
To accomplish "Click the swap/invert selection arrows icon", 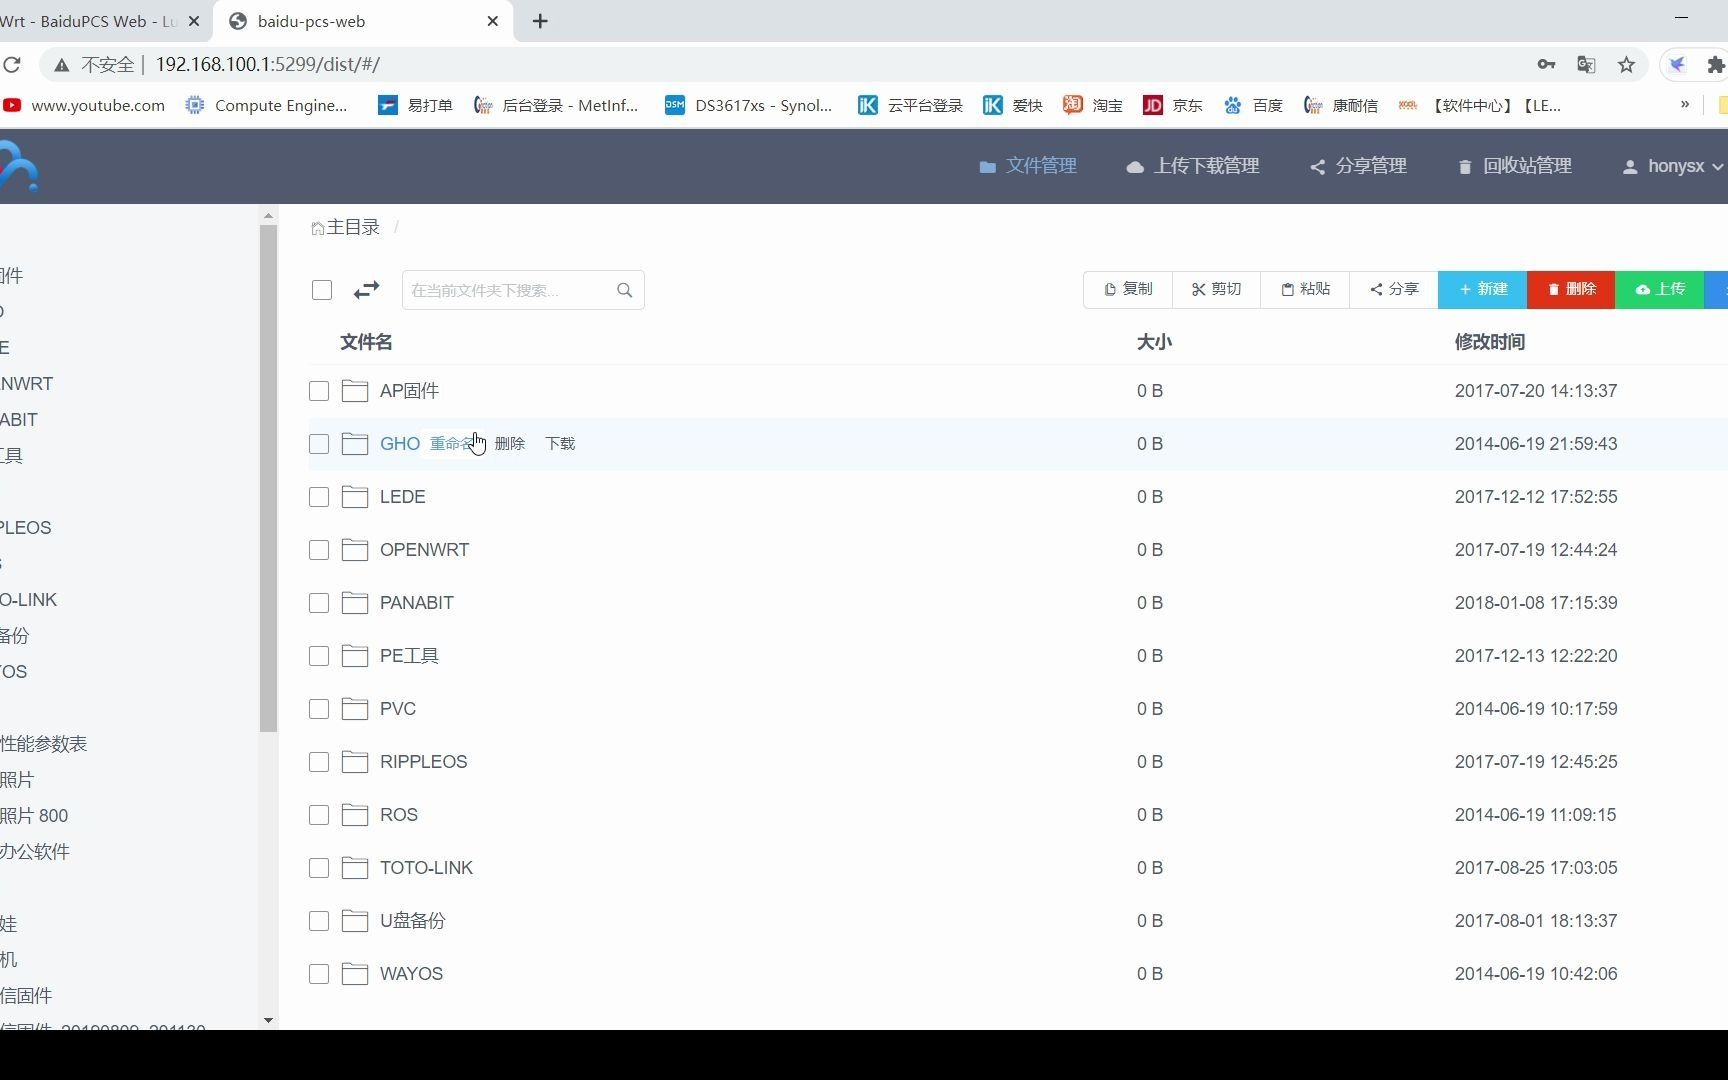I will (x=366, y=290).
